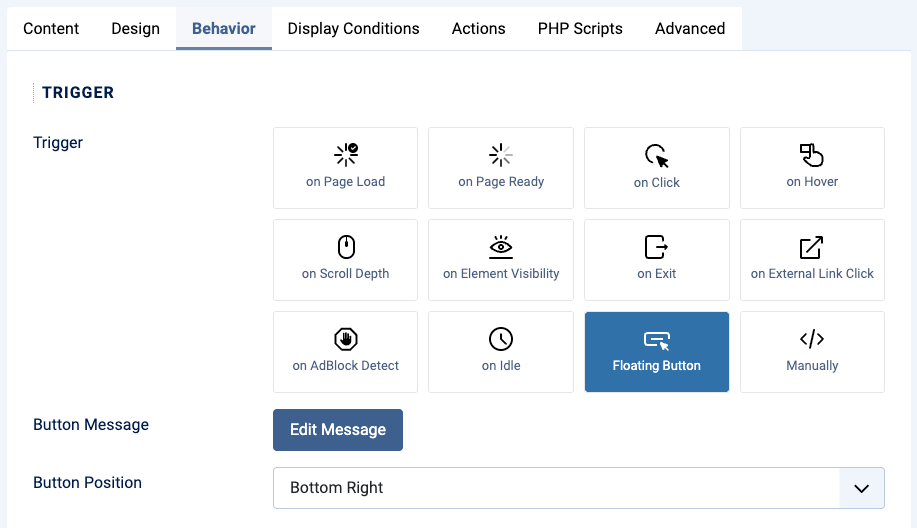The width and height of the screenshot is (917, 528).
Task: Select the on Page Load trigger icon
Action: click(x=346, y=155)
